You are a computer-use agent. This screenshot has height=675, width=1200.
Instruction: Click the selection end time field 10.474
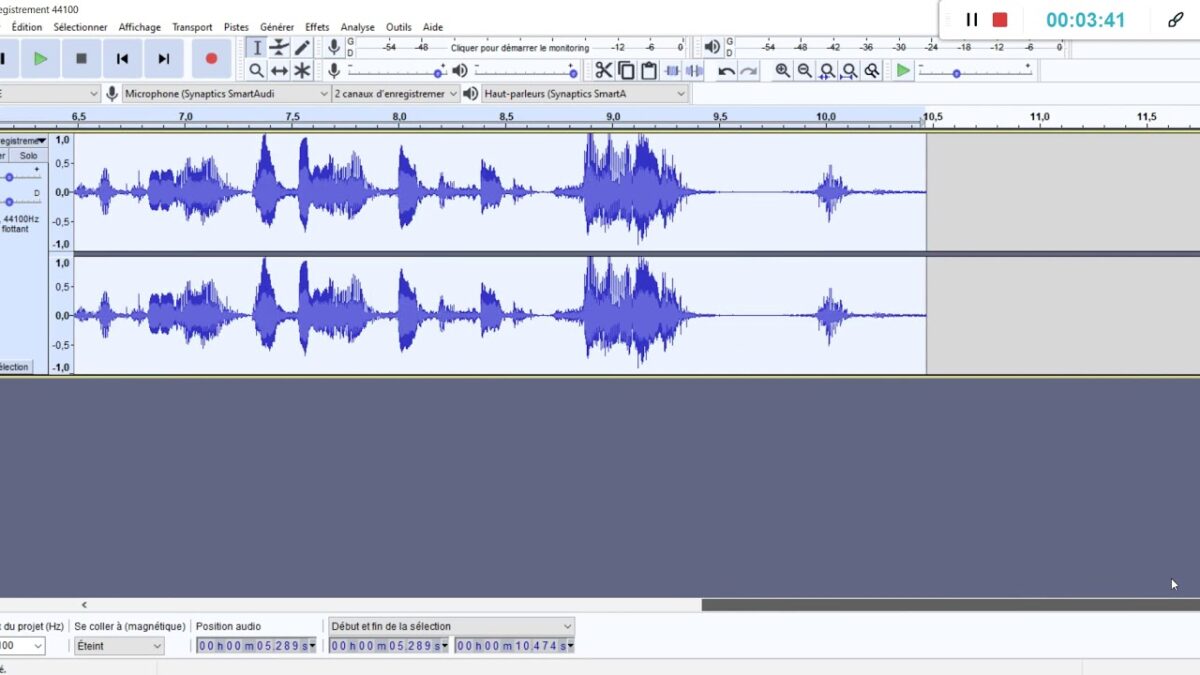pyautogui.click(x=515, y=646)
